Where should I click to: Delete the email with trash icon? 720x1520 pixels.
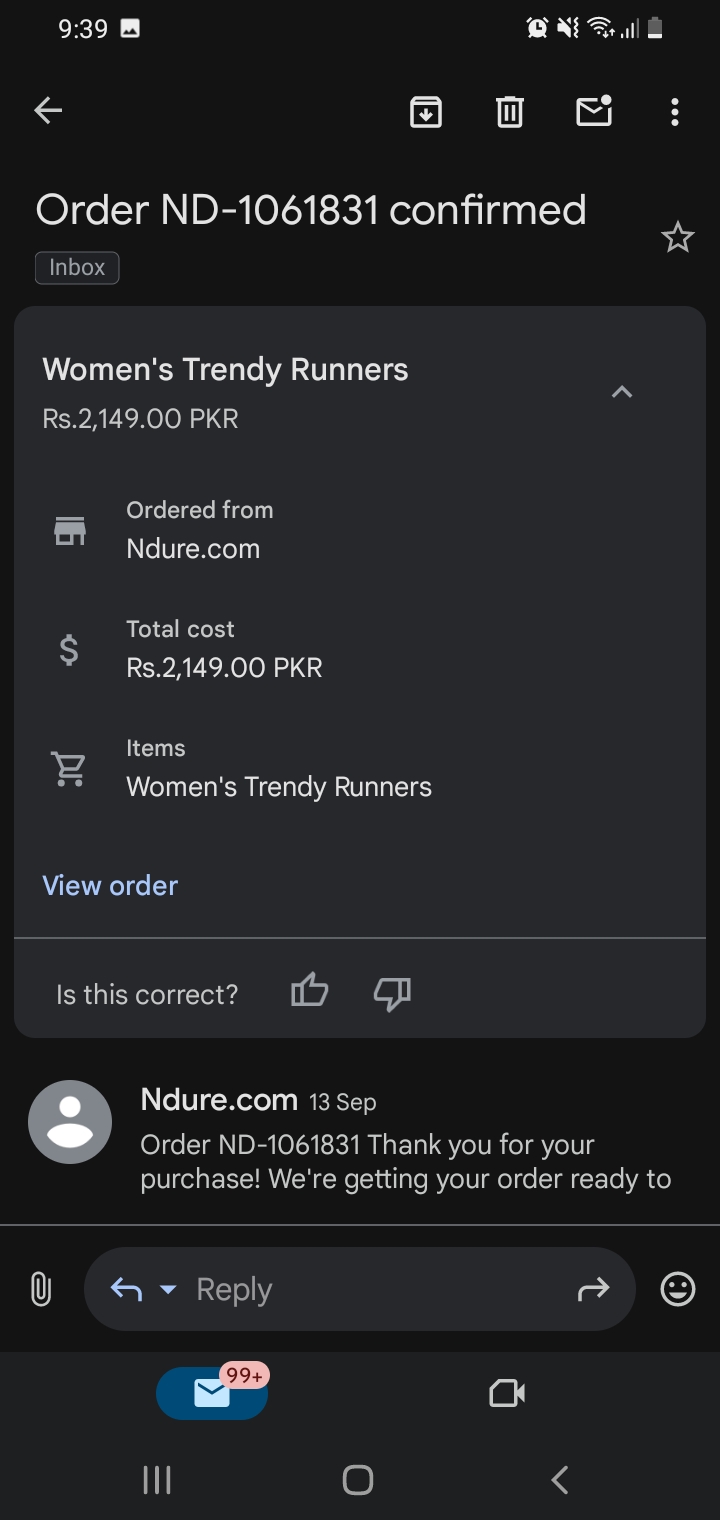click(x=510, y=112)
